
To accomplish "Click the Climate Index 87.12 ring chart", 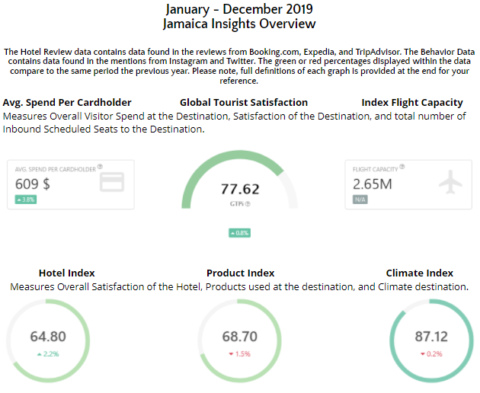I will tap(431, 341).
